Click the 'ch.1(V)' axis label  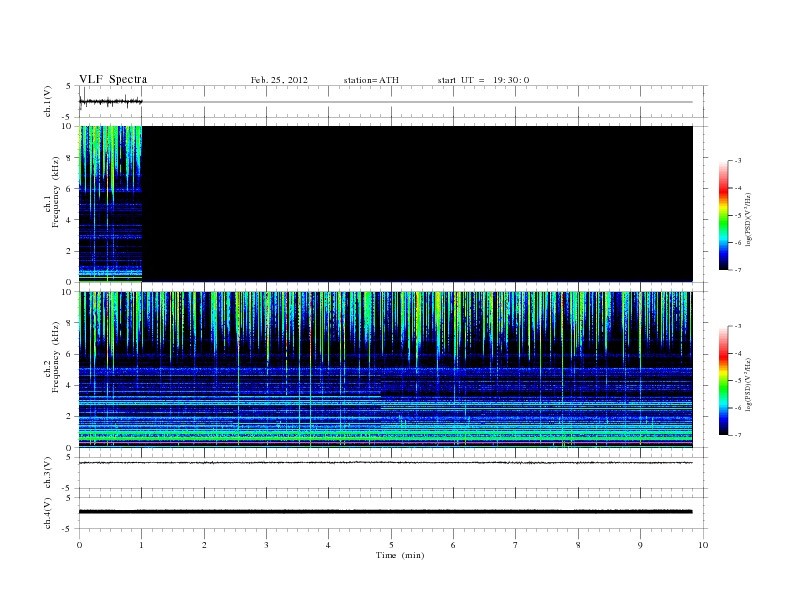(x=47, y=101)
